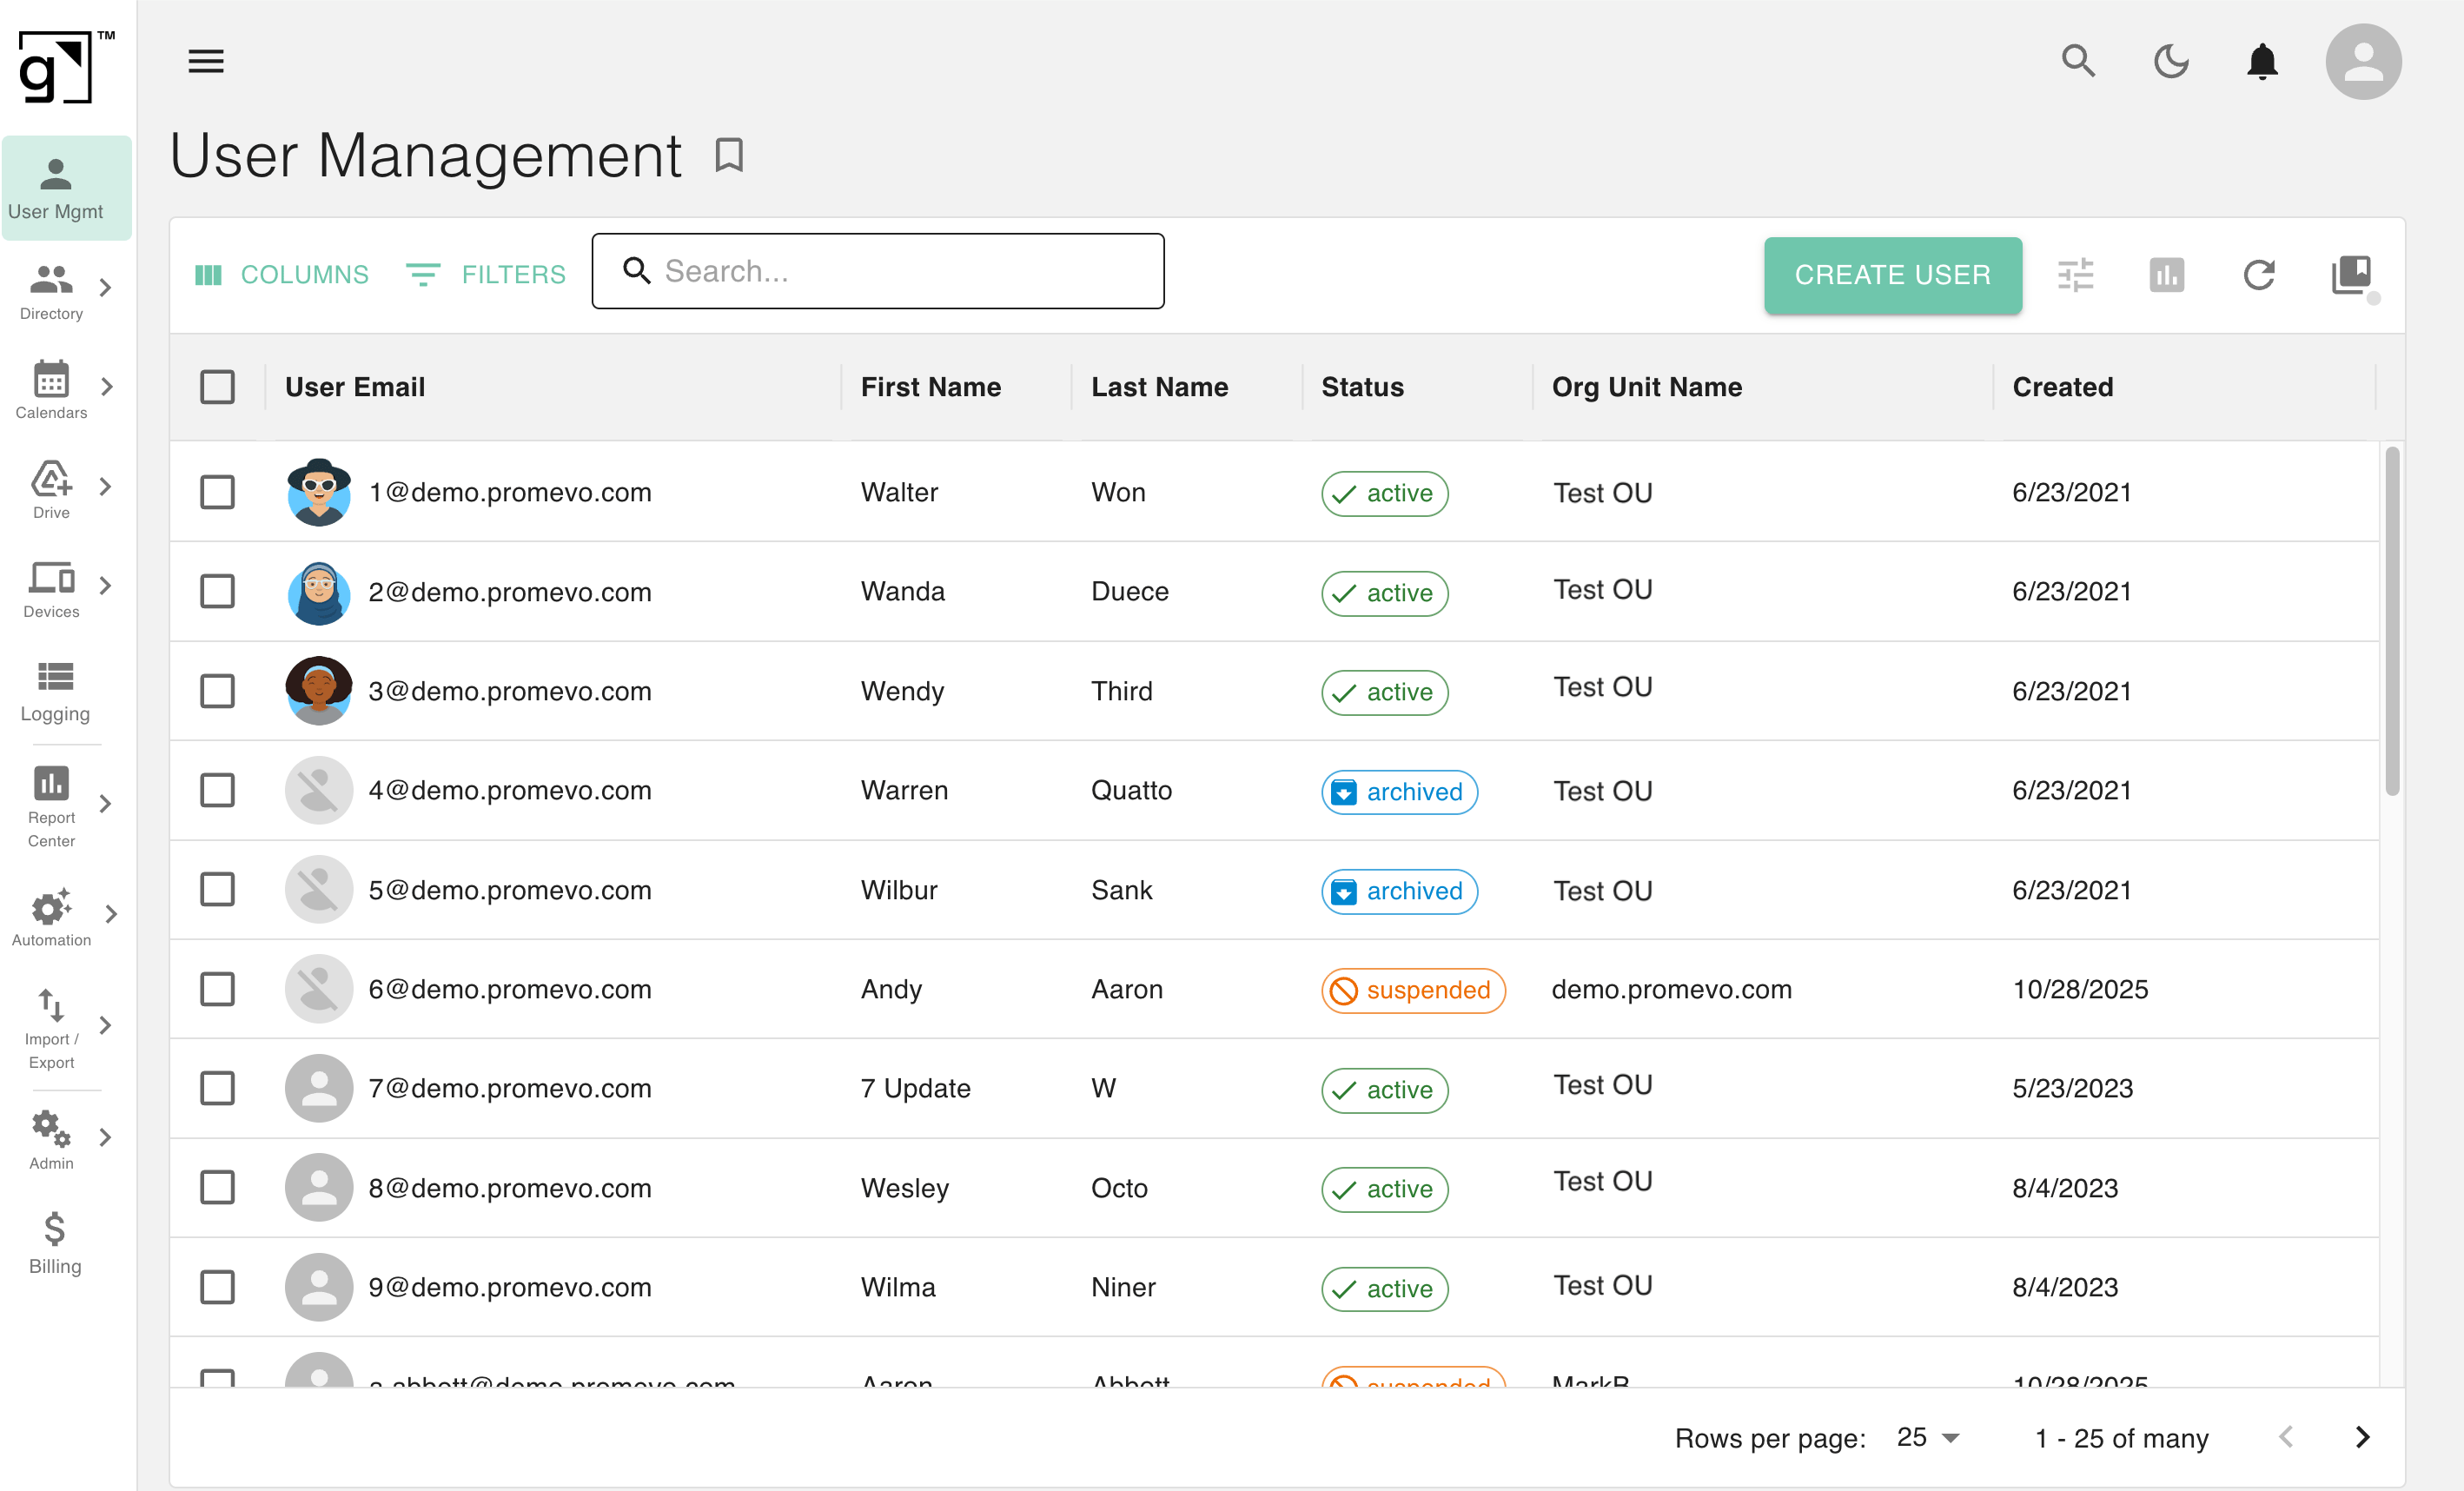
Task: Check the 7@demo.promevo.com row checkbox
Action: (x=217, y=1088)
